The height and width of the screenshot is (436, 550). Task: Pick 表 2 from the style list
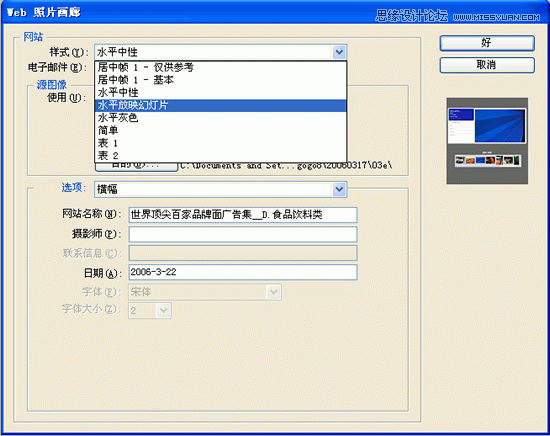220,155
